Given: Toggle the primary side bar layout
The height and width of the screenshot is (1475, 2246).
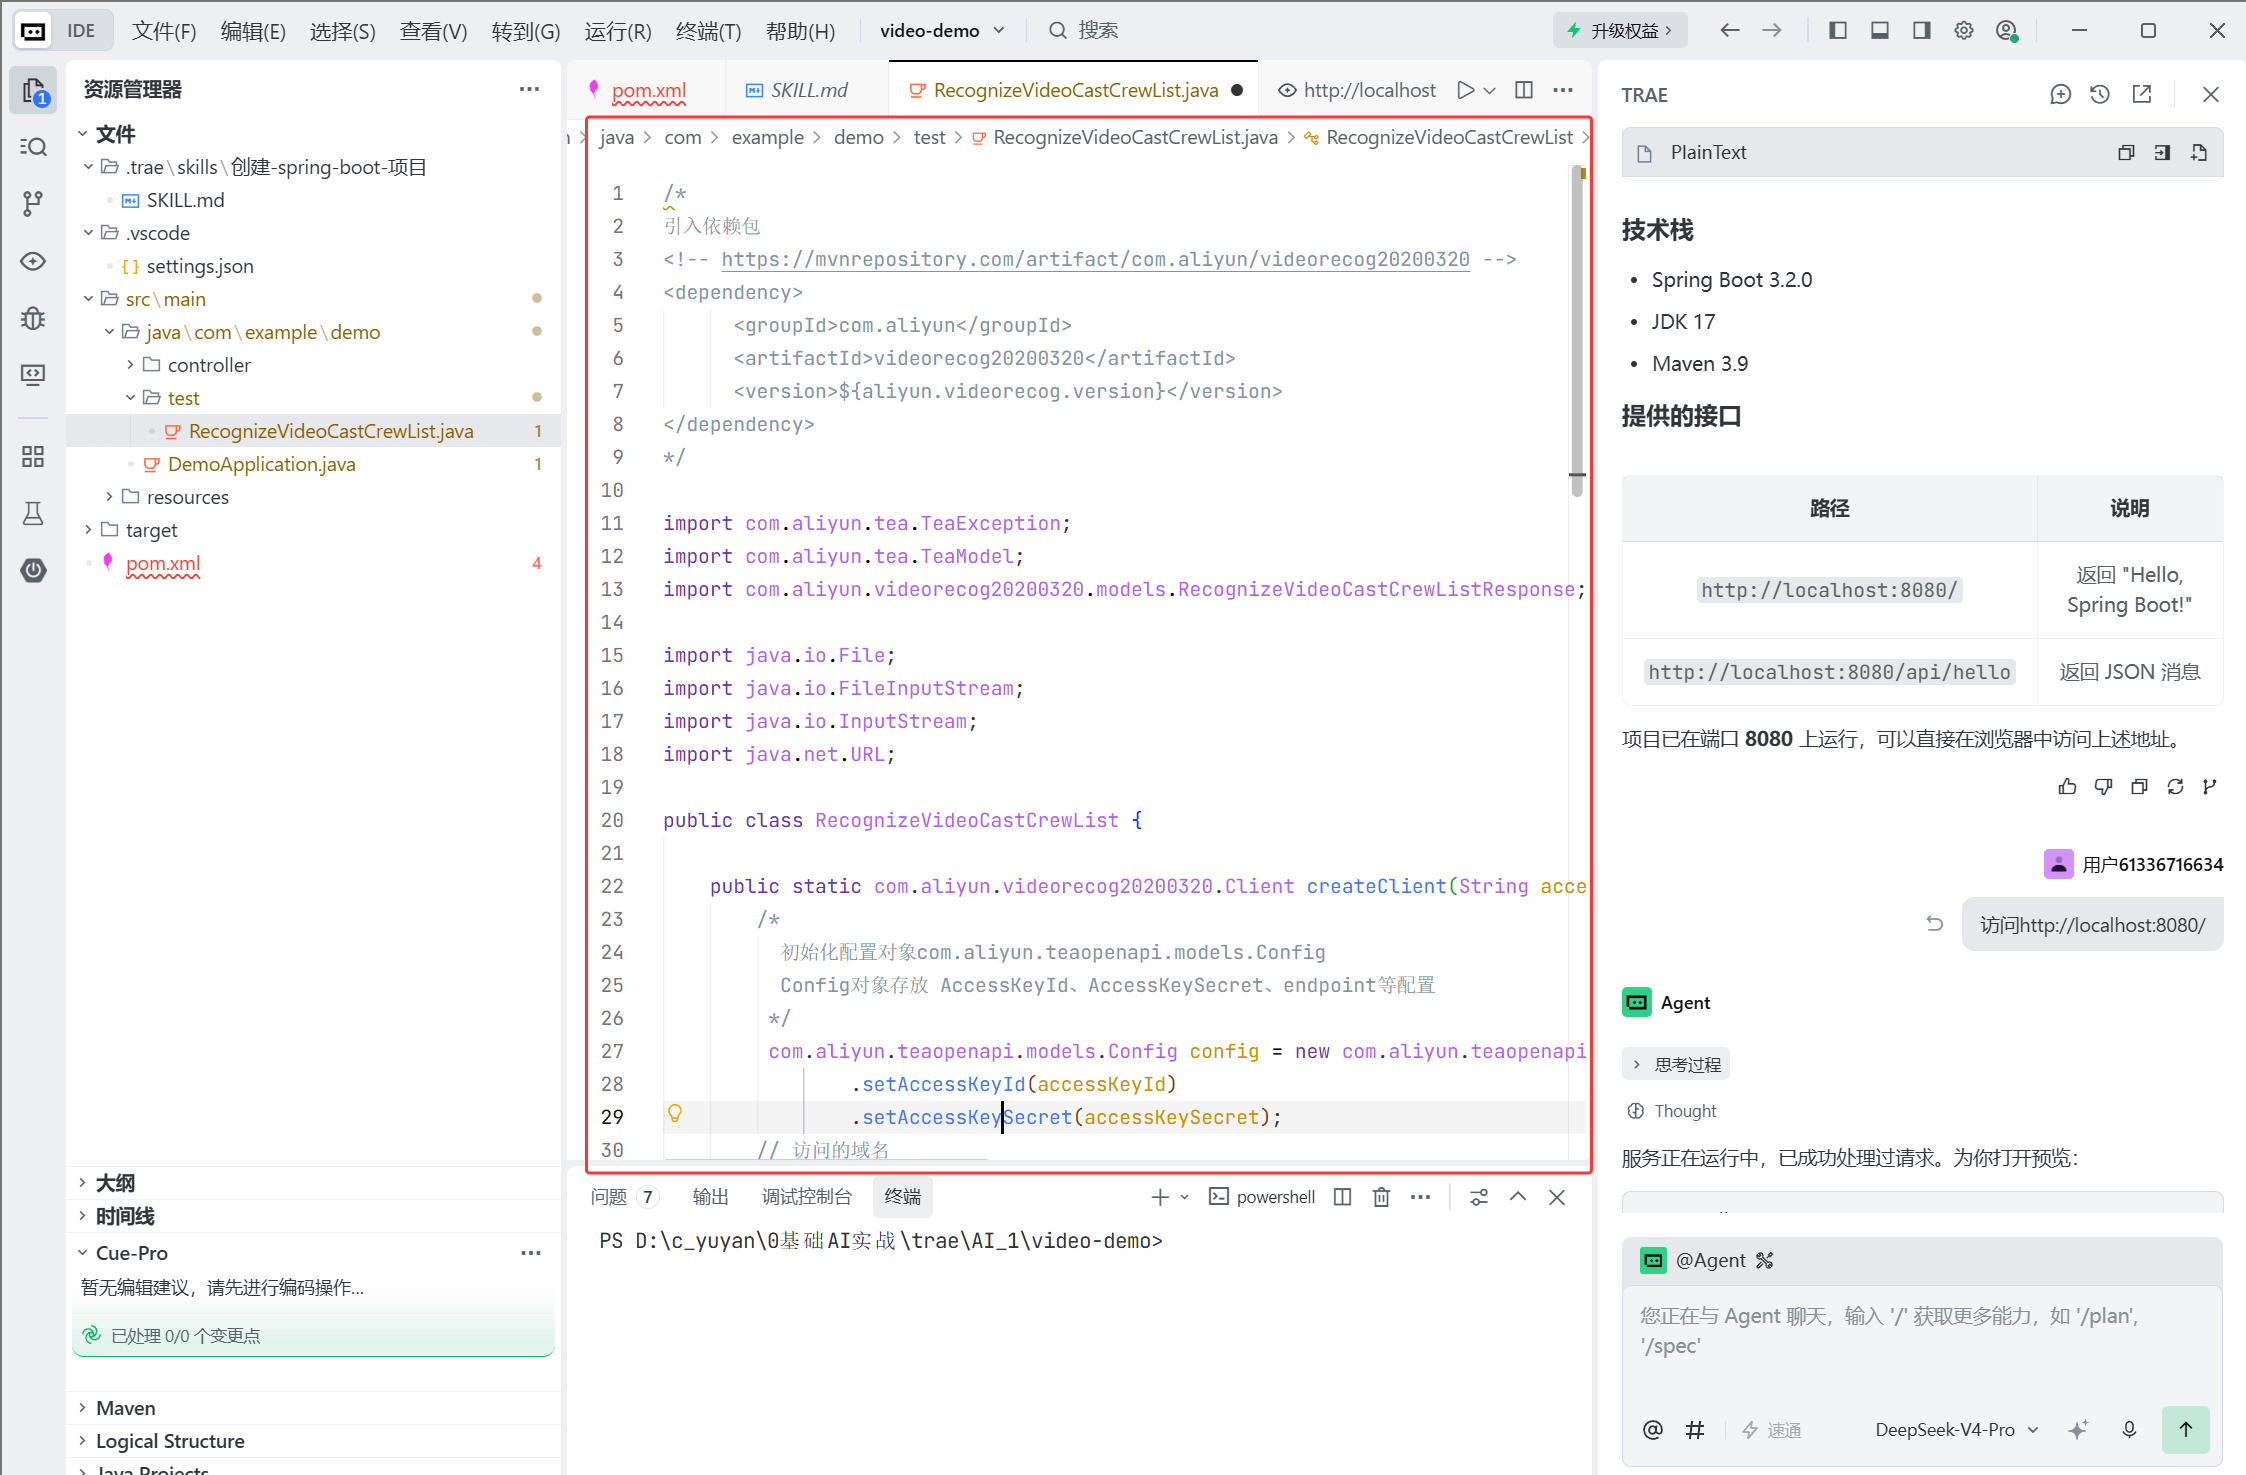Looking at the screenshot, I should 1837,31.
